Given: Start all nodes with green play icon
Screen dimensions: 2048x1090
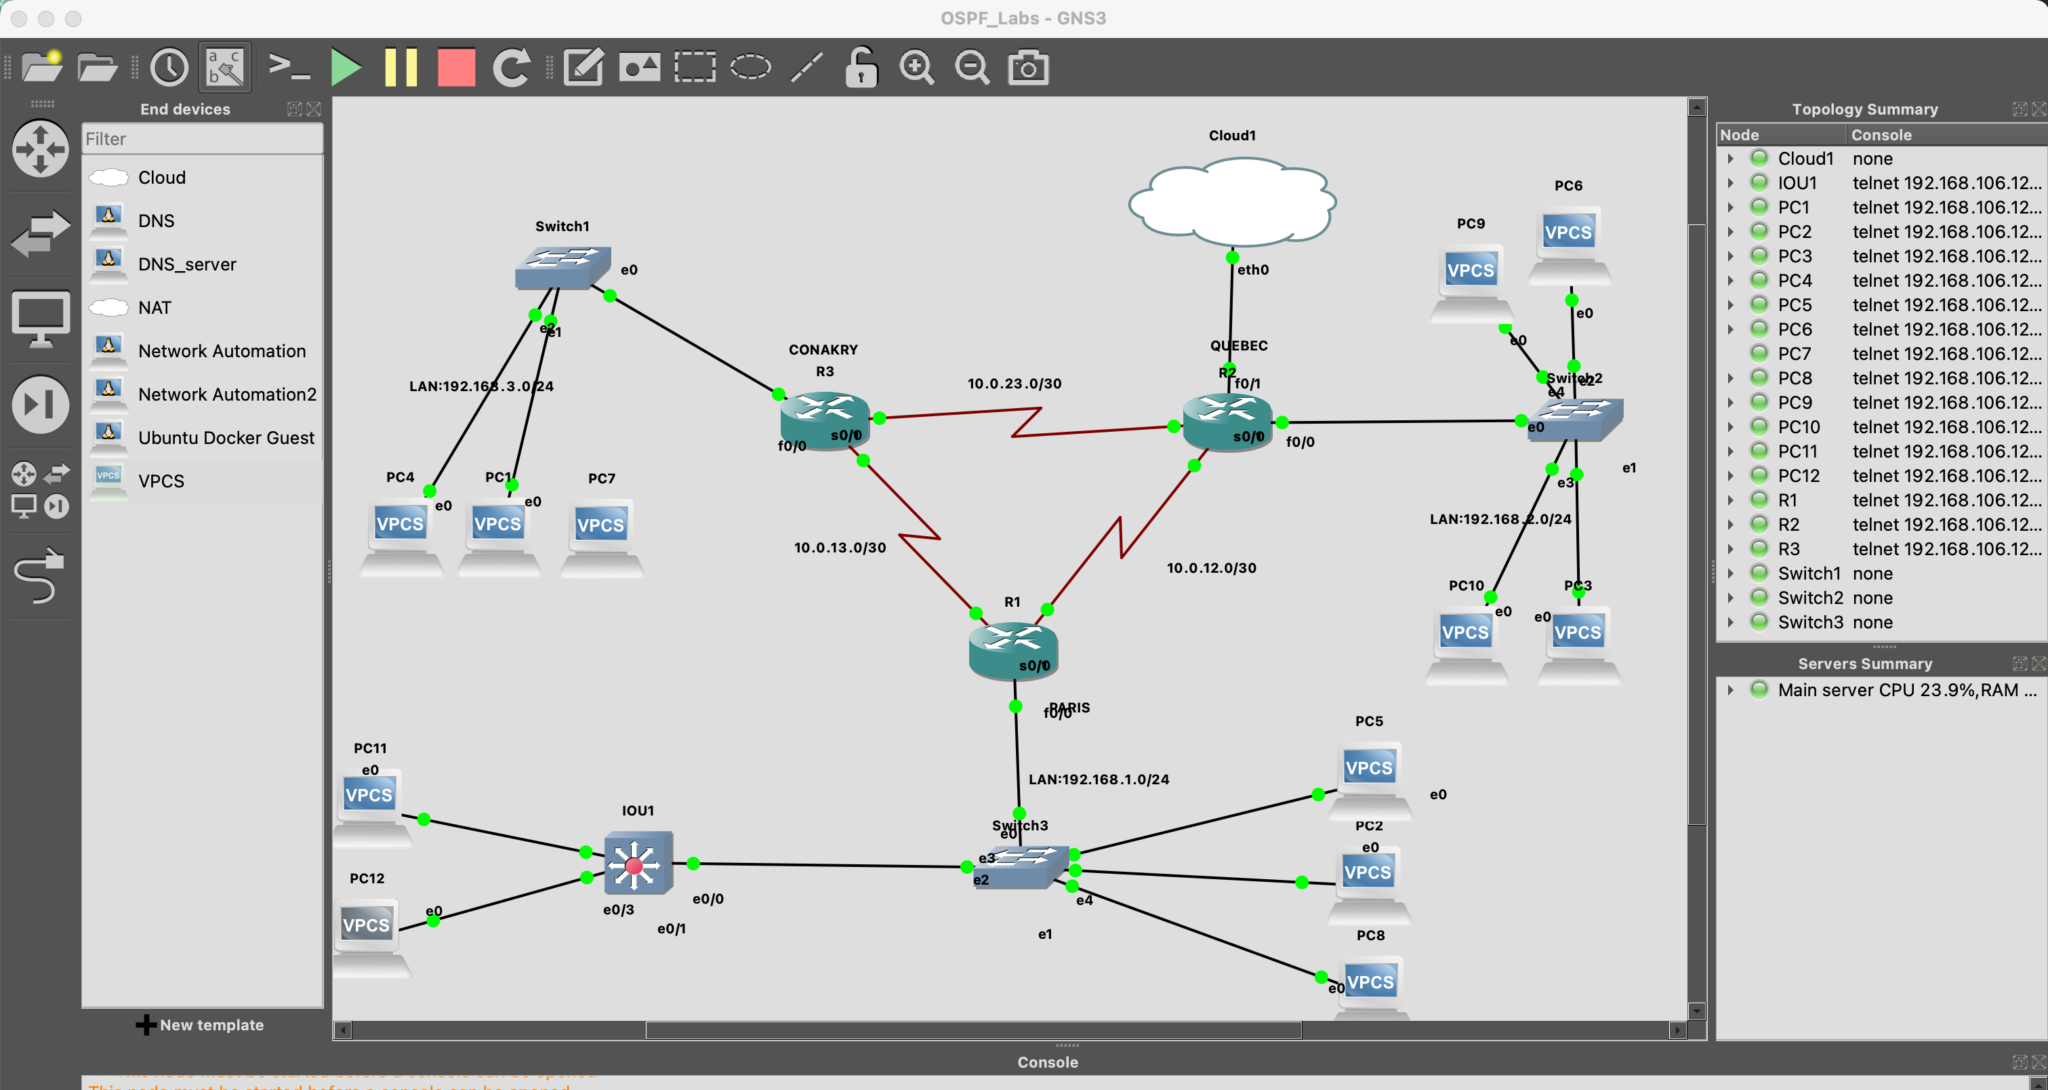Looking at the screenshot, I should [x=346, y=67].
